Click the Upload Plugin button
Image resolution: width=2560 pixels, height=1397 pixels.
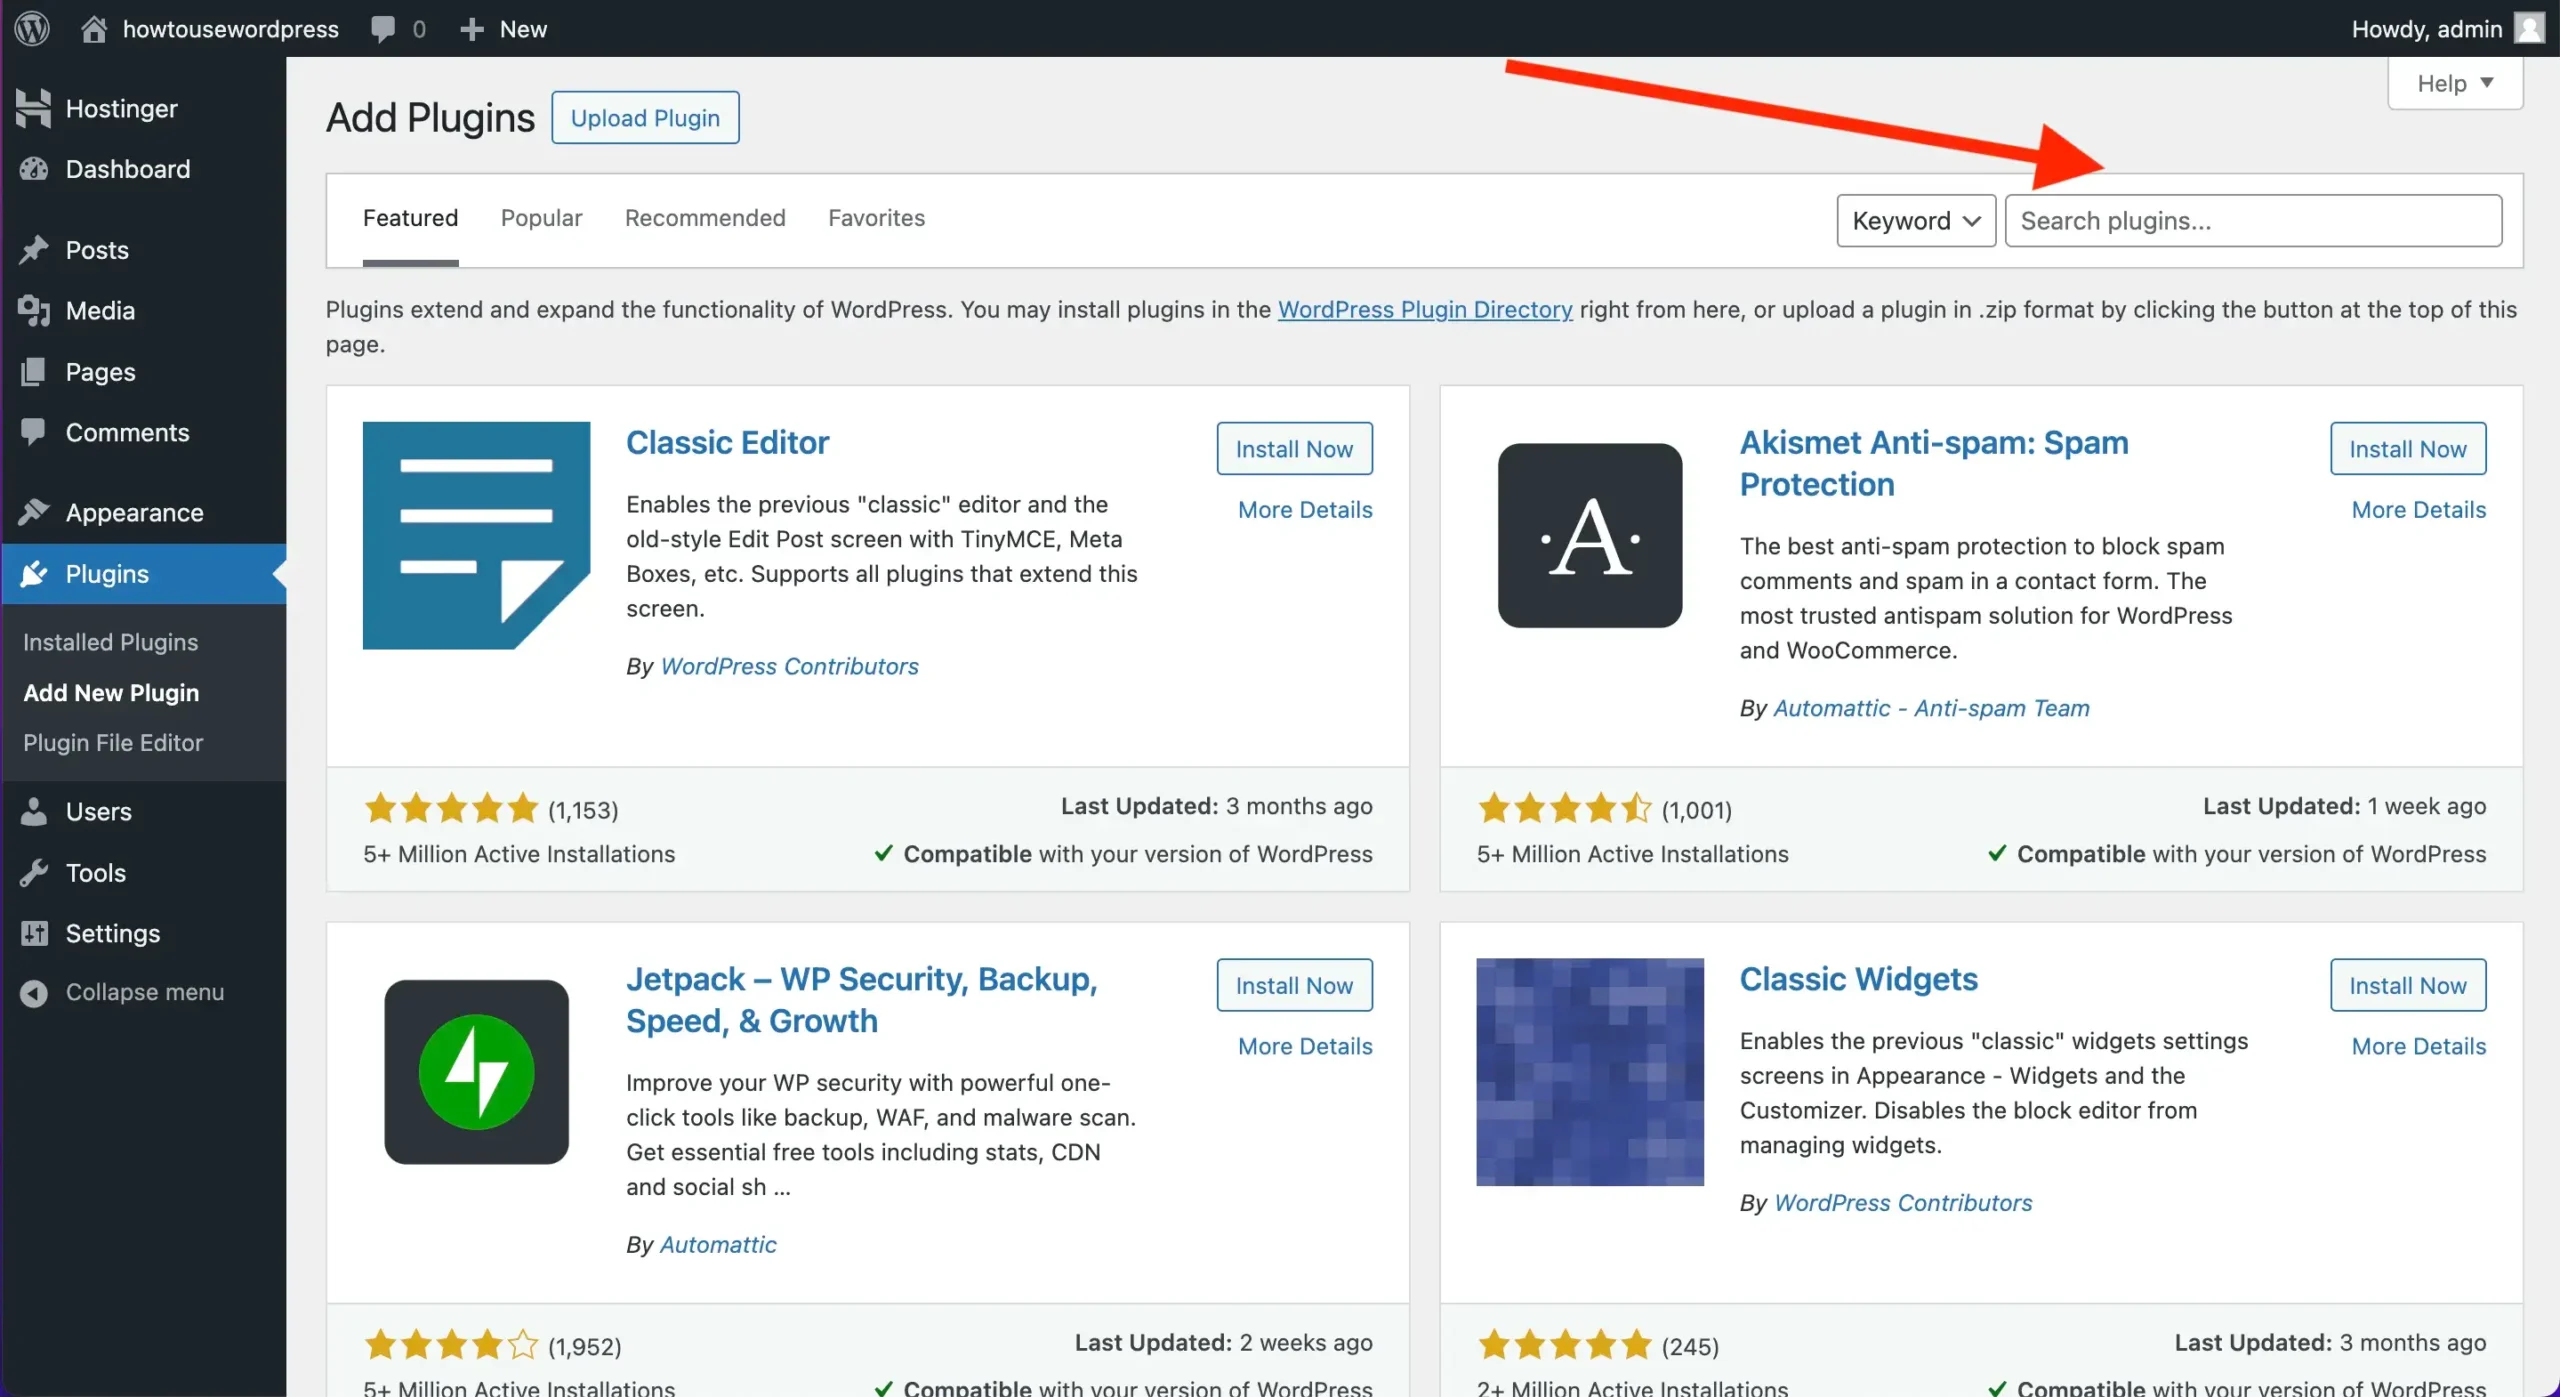point(645,118)
